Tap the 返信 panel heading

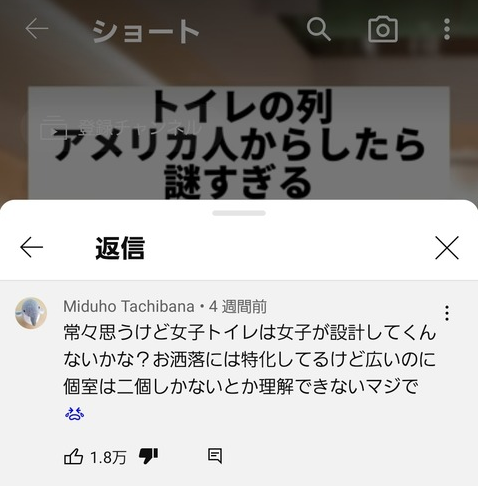120,248
